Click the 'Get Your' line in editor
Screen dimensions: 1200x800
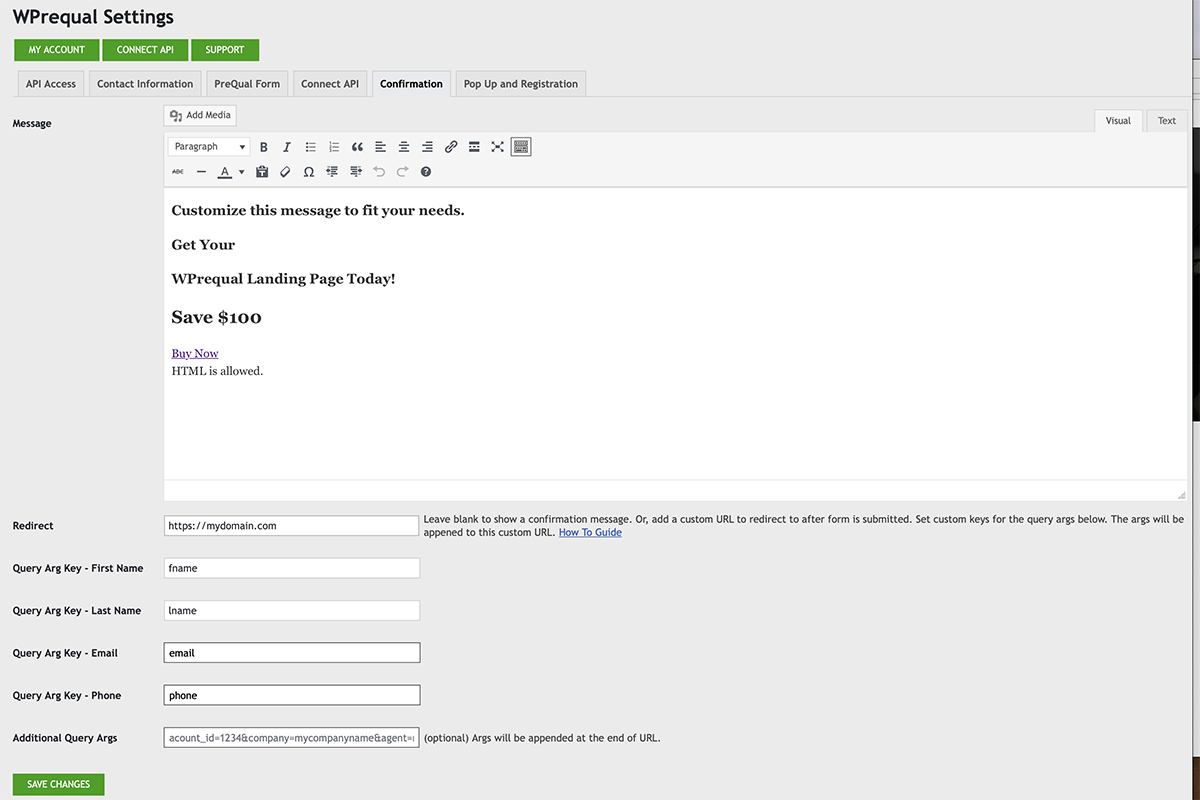point(204,245)
